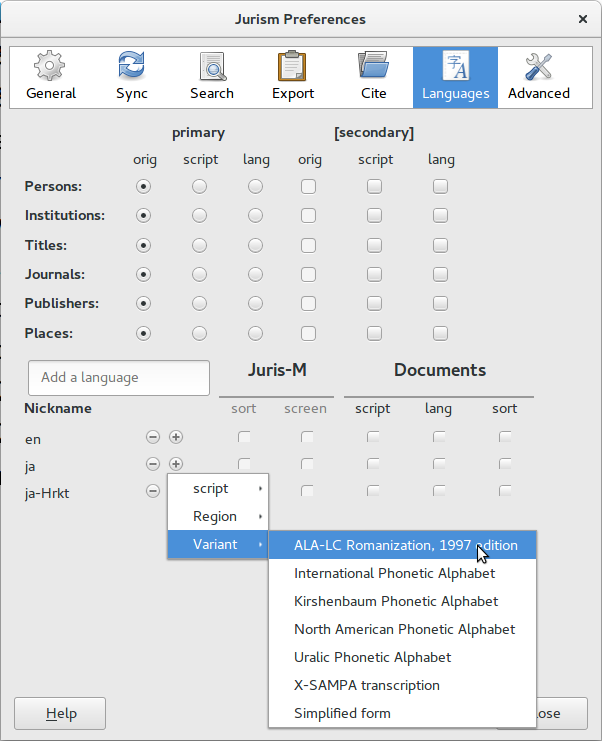Viewport: 602px width, 741px height.
Task: Choose Simplified form variant
Action: click(403, 713)
